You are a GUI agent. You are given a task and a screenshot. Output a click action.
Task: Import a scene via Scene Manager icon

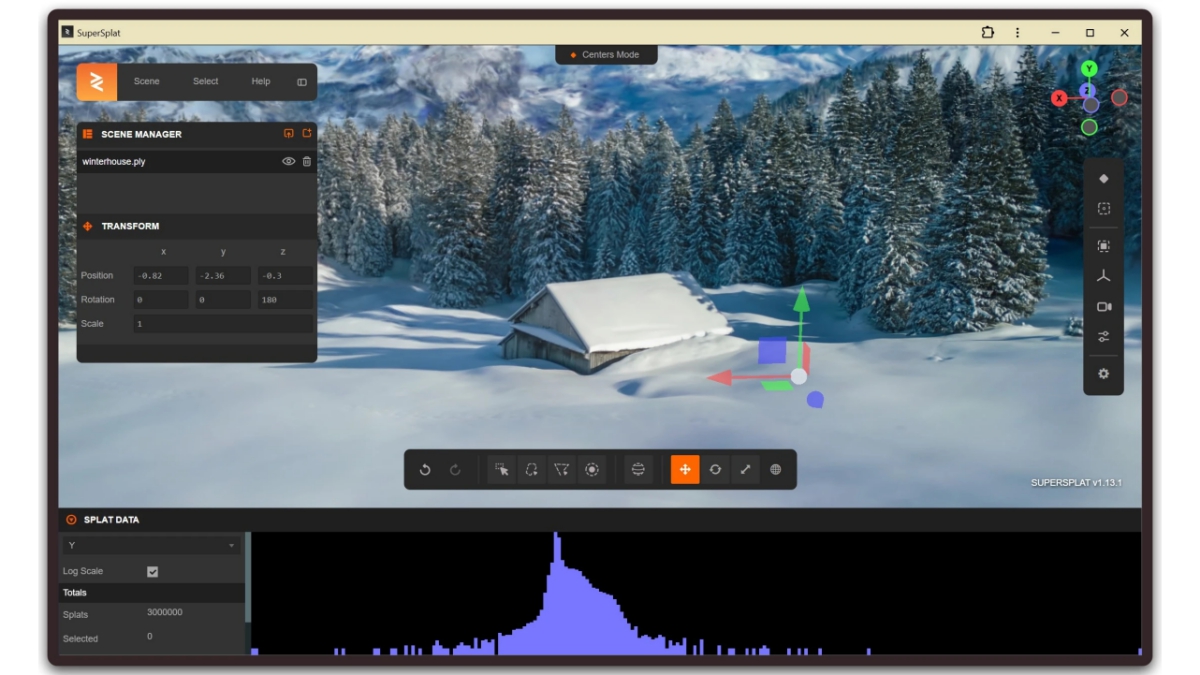click(x=289, y=133)
